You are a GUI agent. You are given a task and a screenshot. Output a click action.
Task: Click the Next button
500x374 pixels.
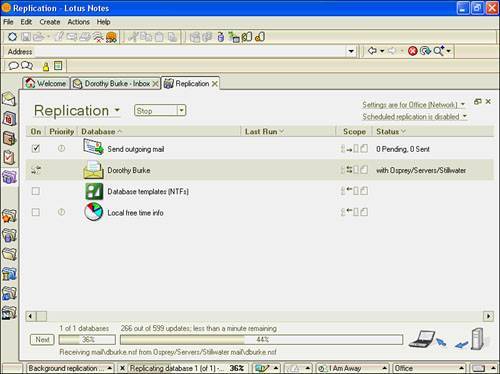pyautogui.click(x=42, y=340)
